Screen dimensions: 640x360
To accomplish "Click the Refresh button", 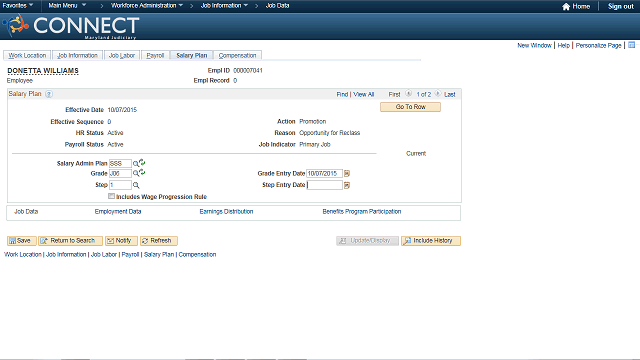I will pos(159,241).
